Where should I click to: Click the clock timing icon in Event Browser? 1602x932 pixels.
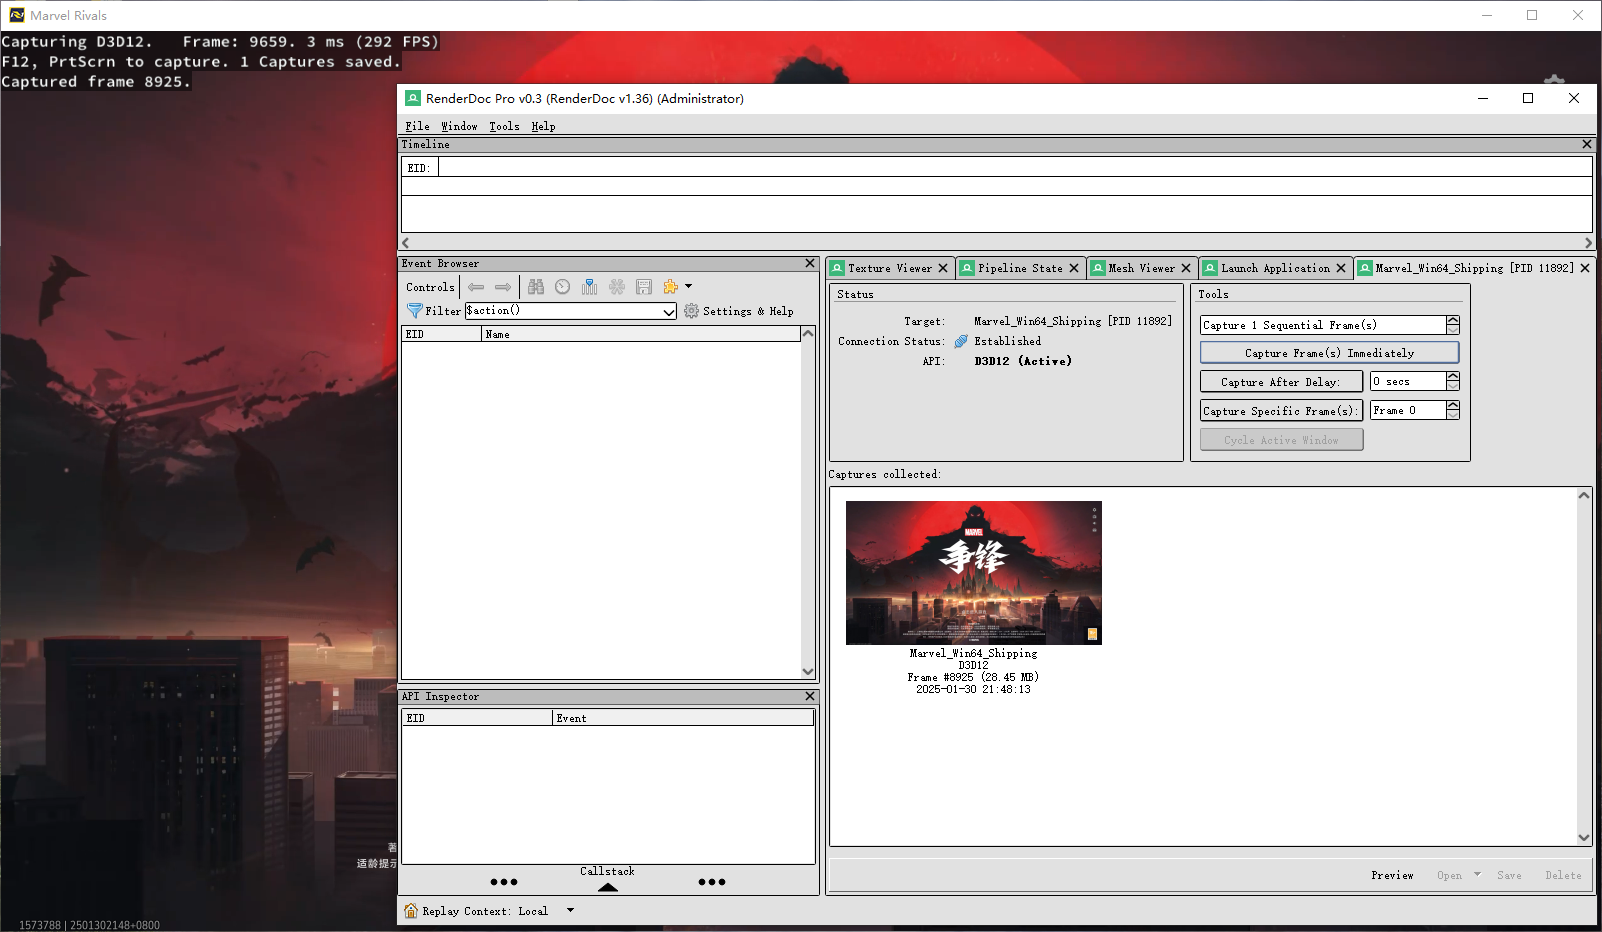point(562,287)
